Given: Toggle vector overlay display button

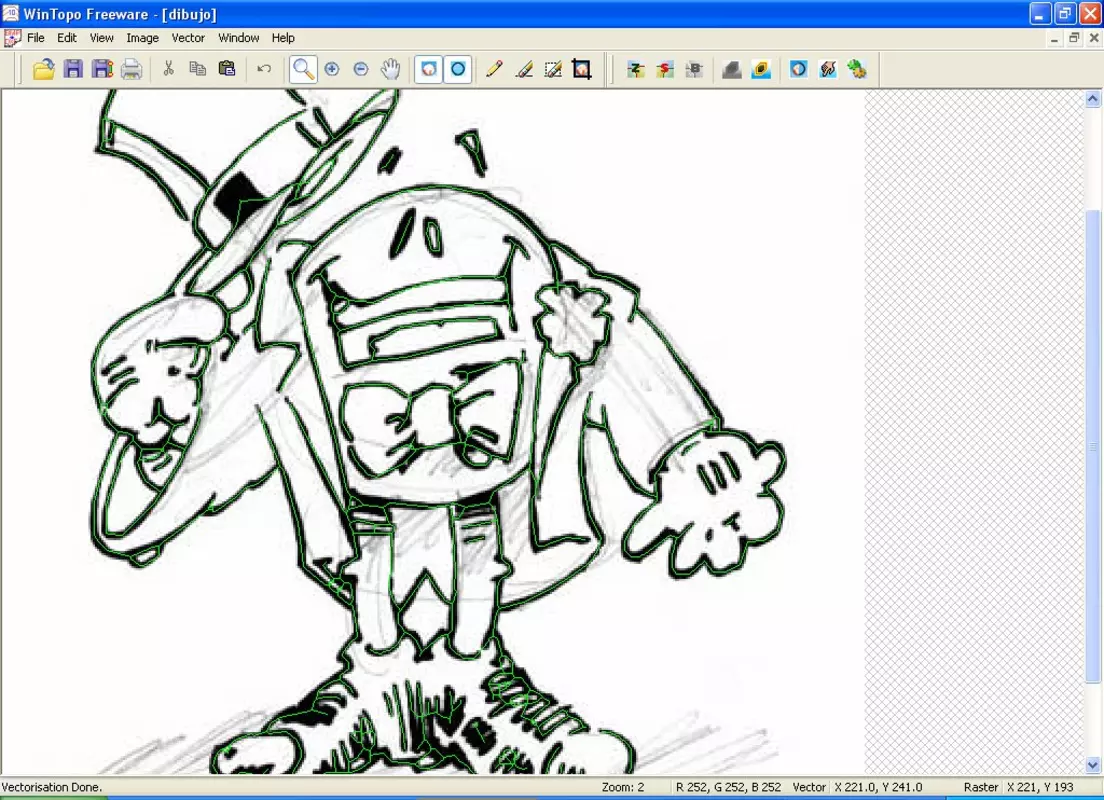Looking at the screenshot, I should (458, 69).
